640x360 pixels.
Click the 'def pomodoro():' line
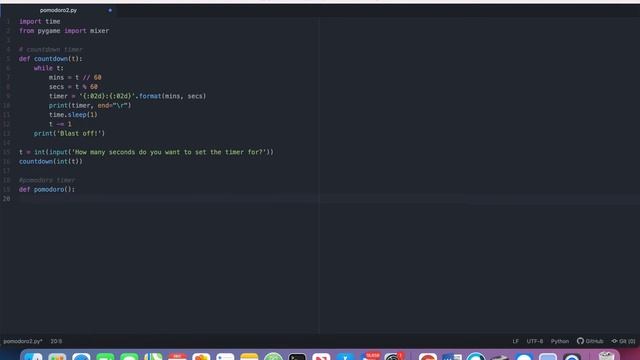point(47,189)
